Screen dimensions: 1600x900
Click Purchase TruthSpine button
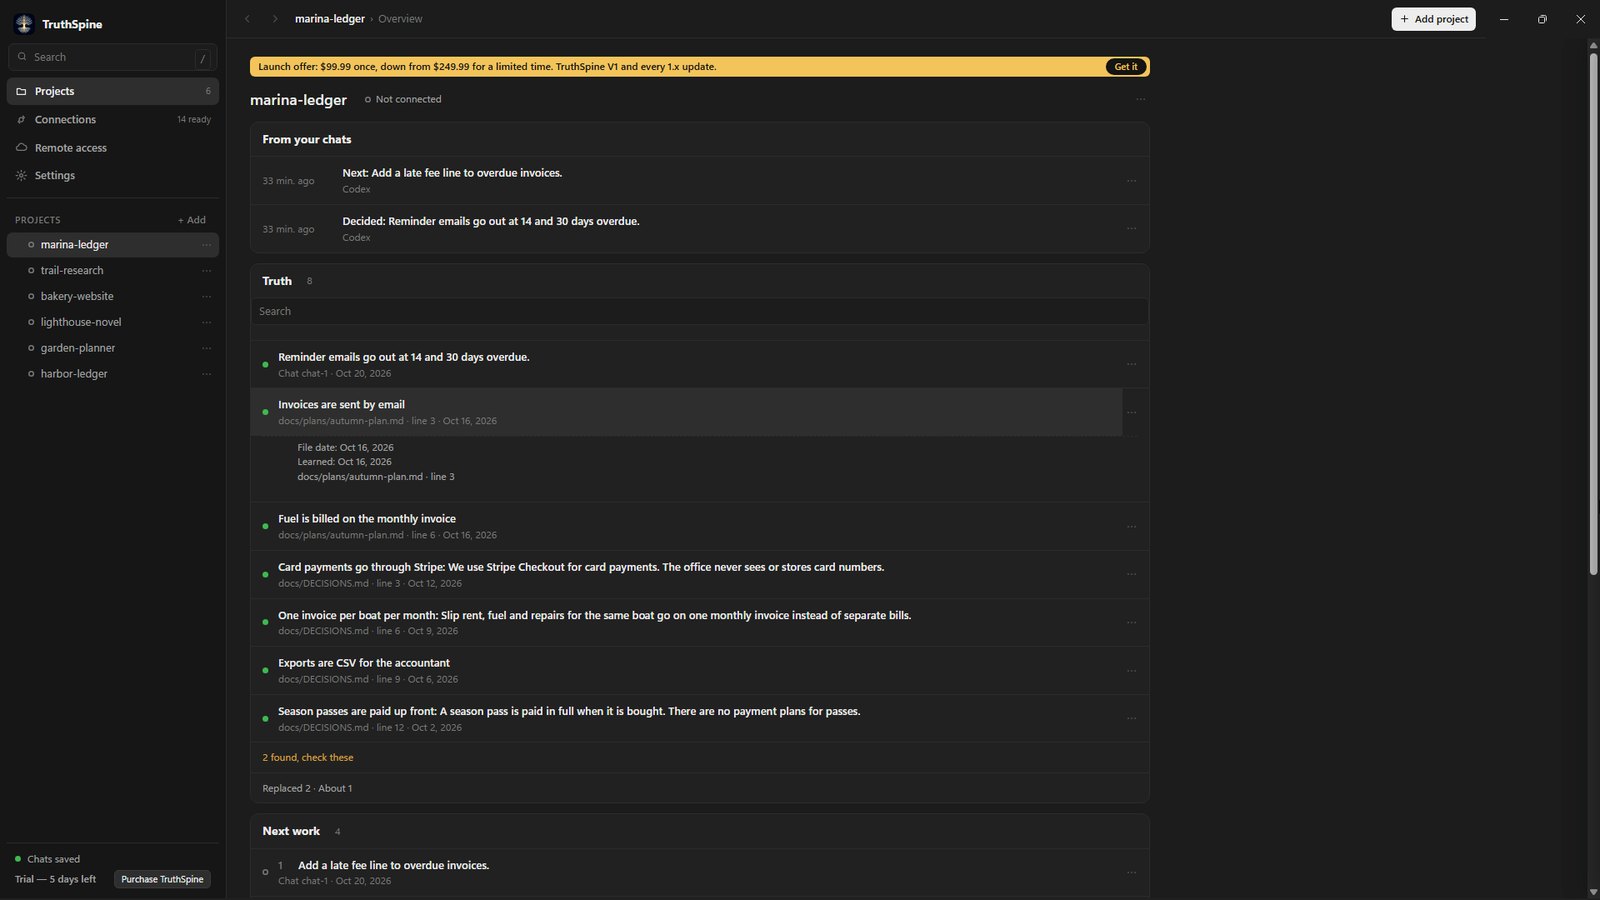point(162,879)
